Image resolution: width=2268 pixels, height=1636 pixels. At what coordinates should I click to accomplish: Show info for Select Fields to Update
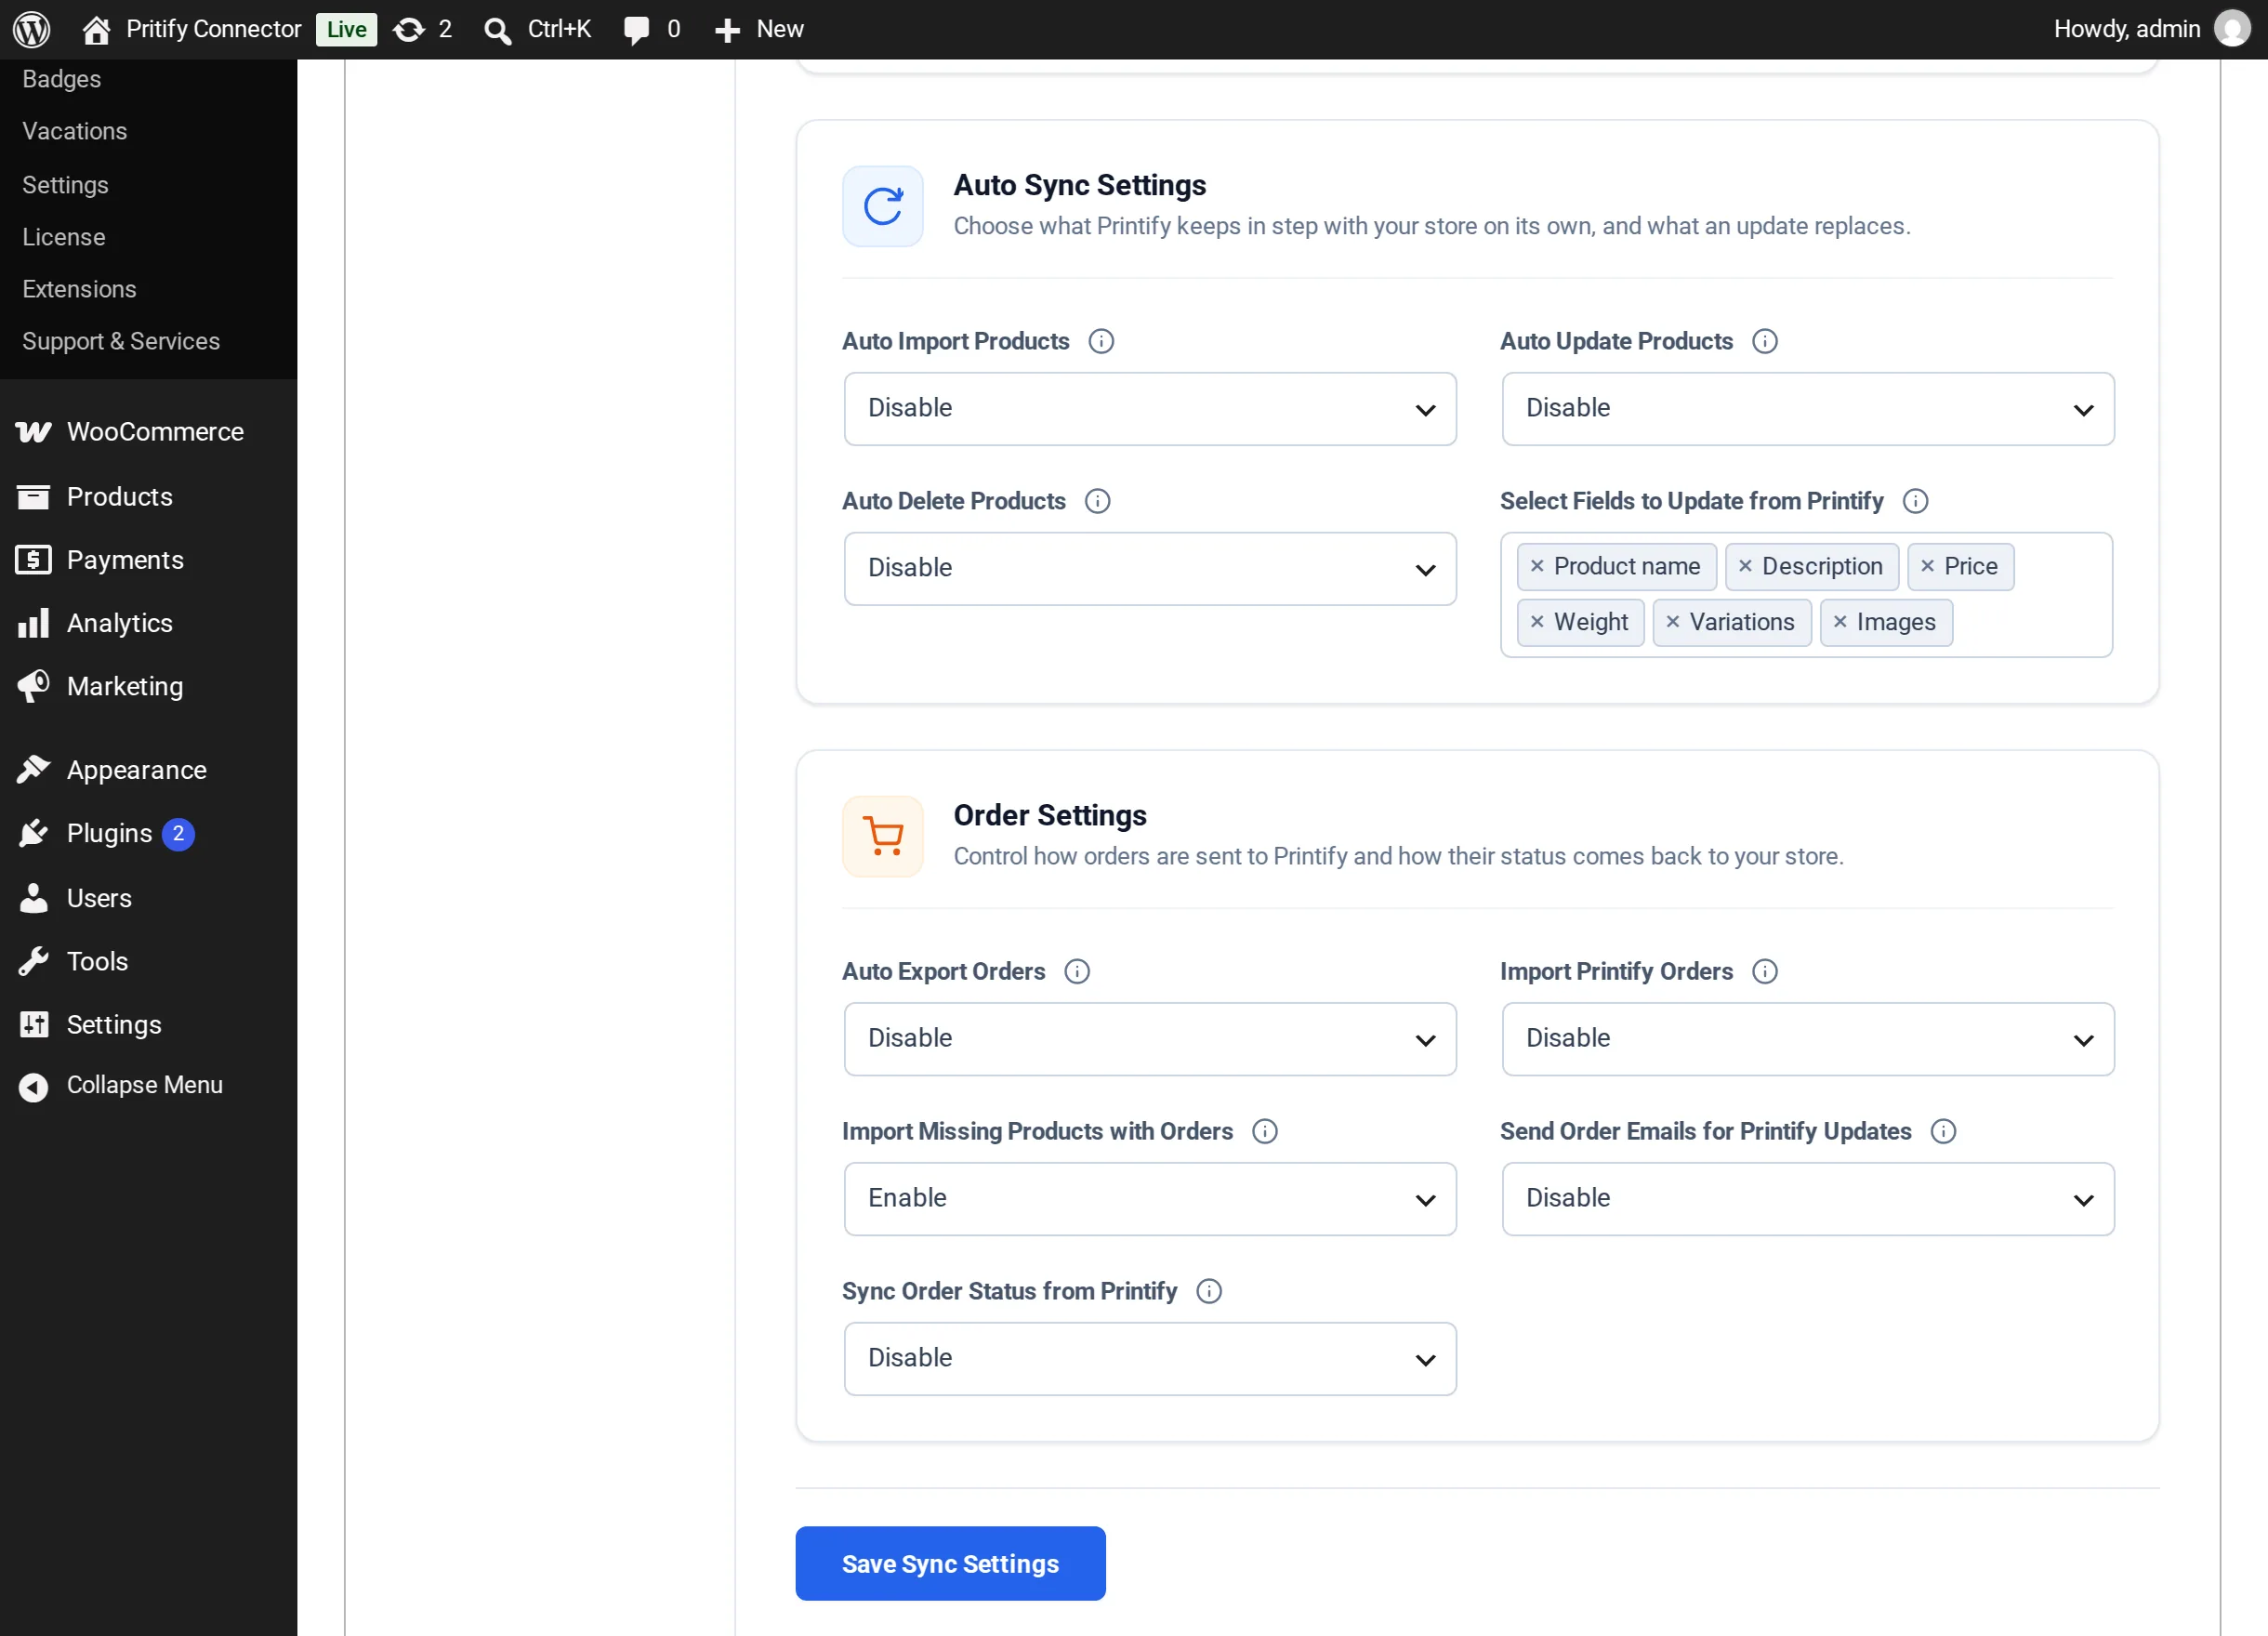1915,501
